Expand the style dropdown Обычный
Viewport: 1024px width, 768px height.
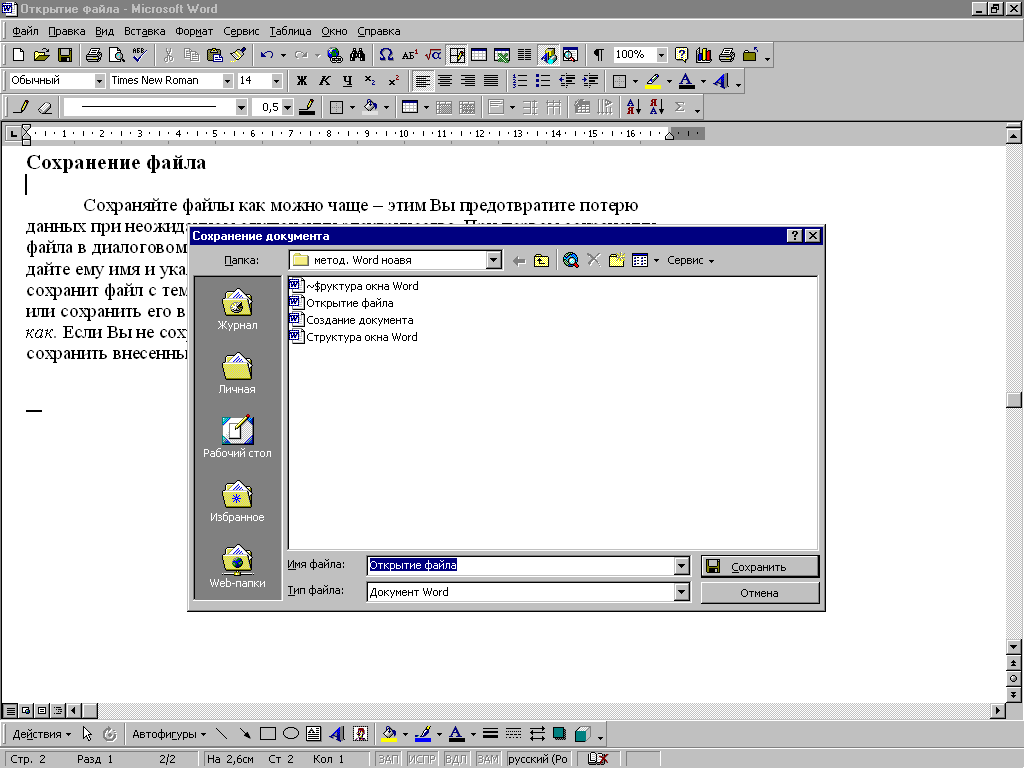click(99, 80)
